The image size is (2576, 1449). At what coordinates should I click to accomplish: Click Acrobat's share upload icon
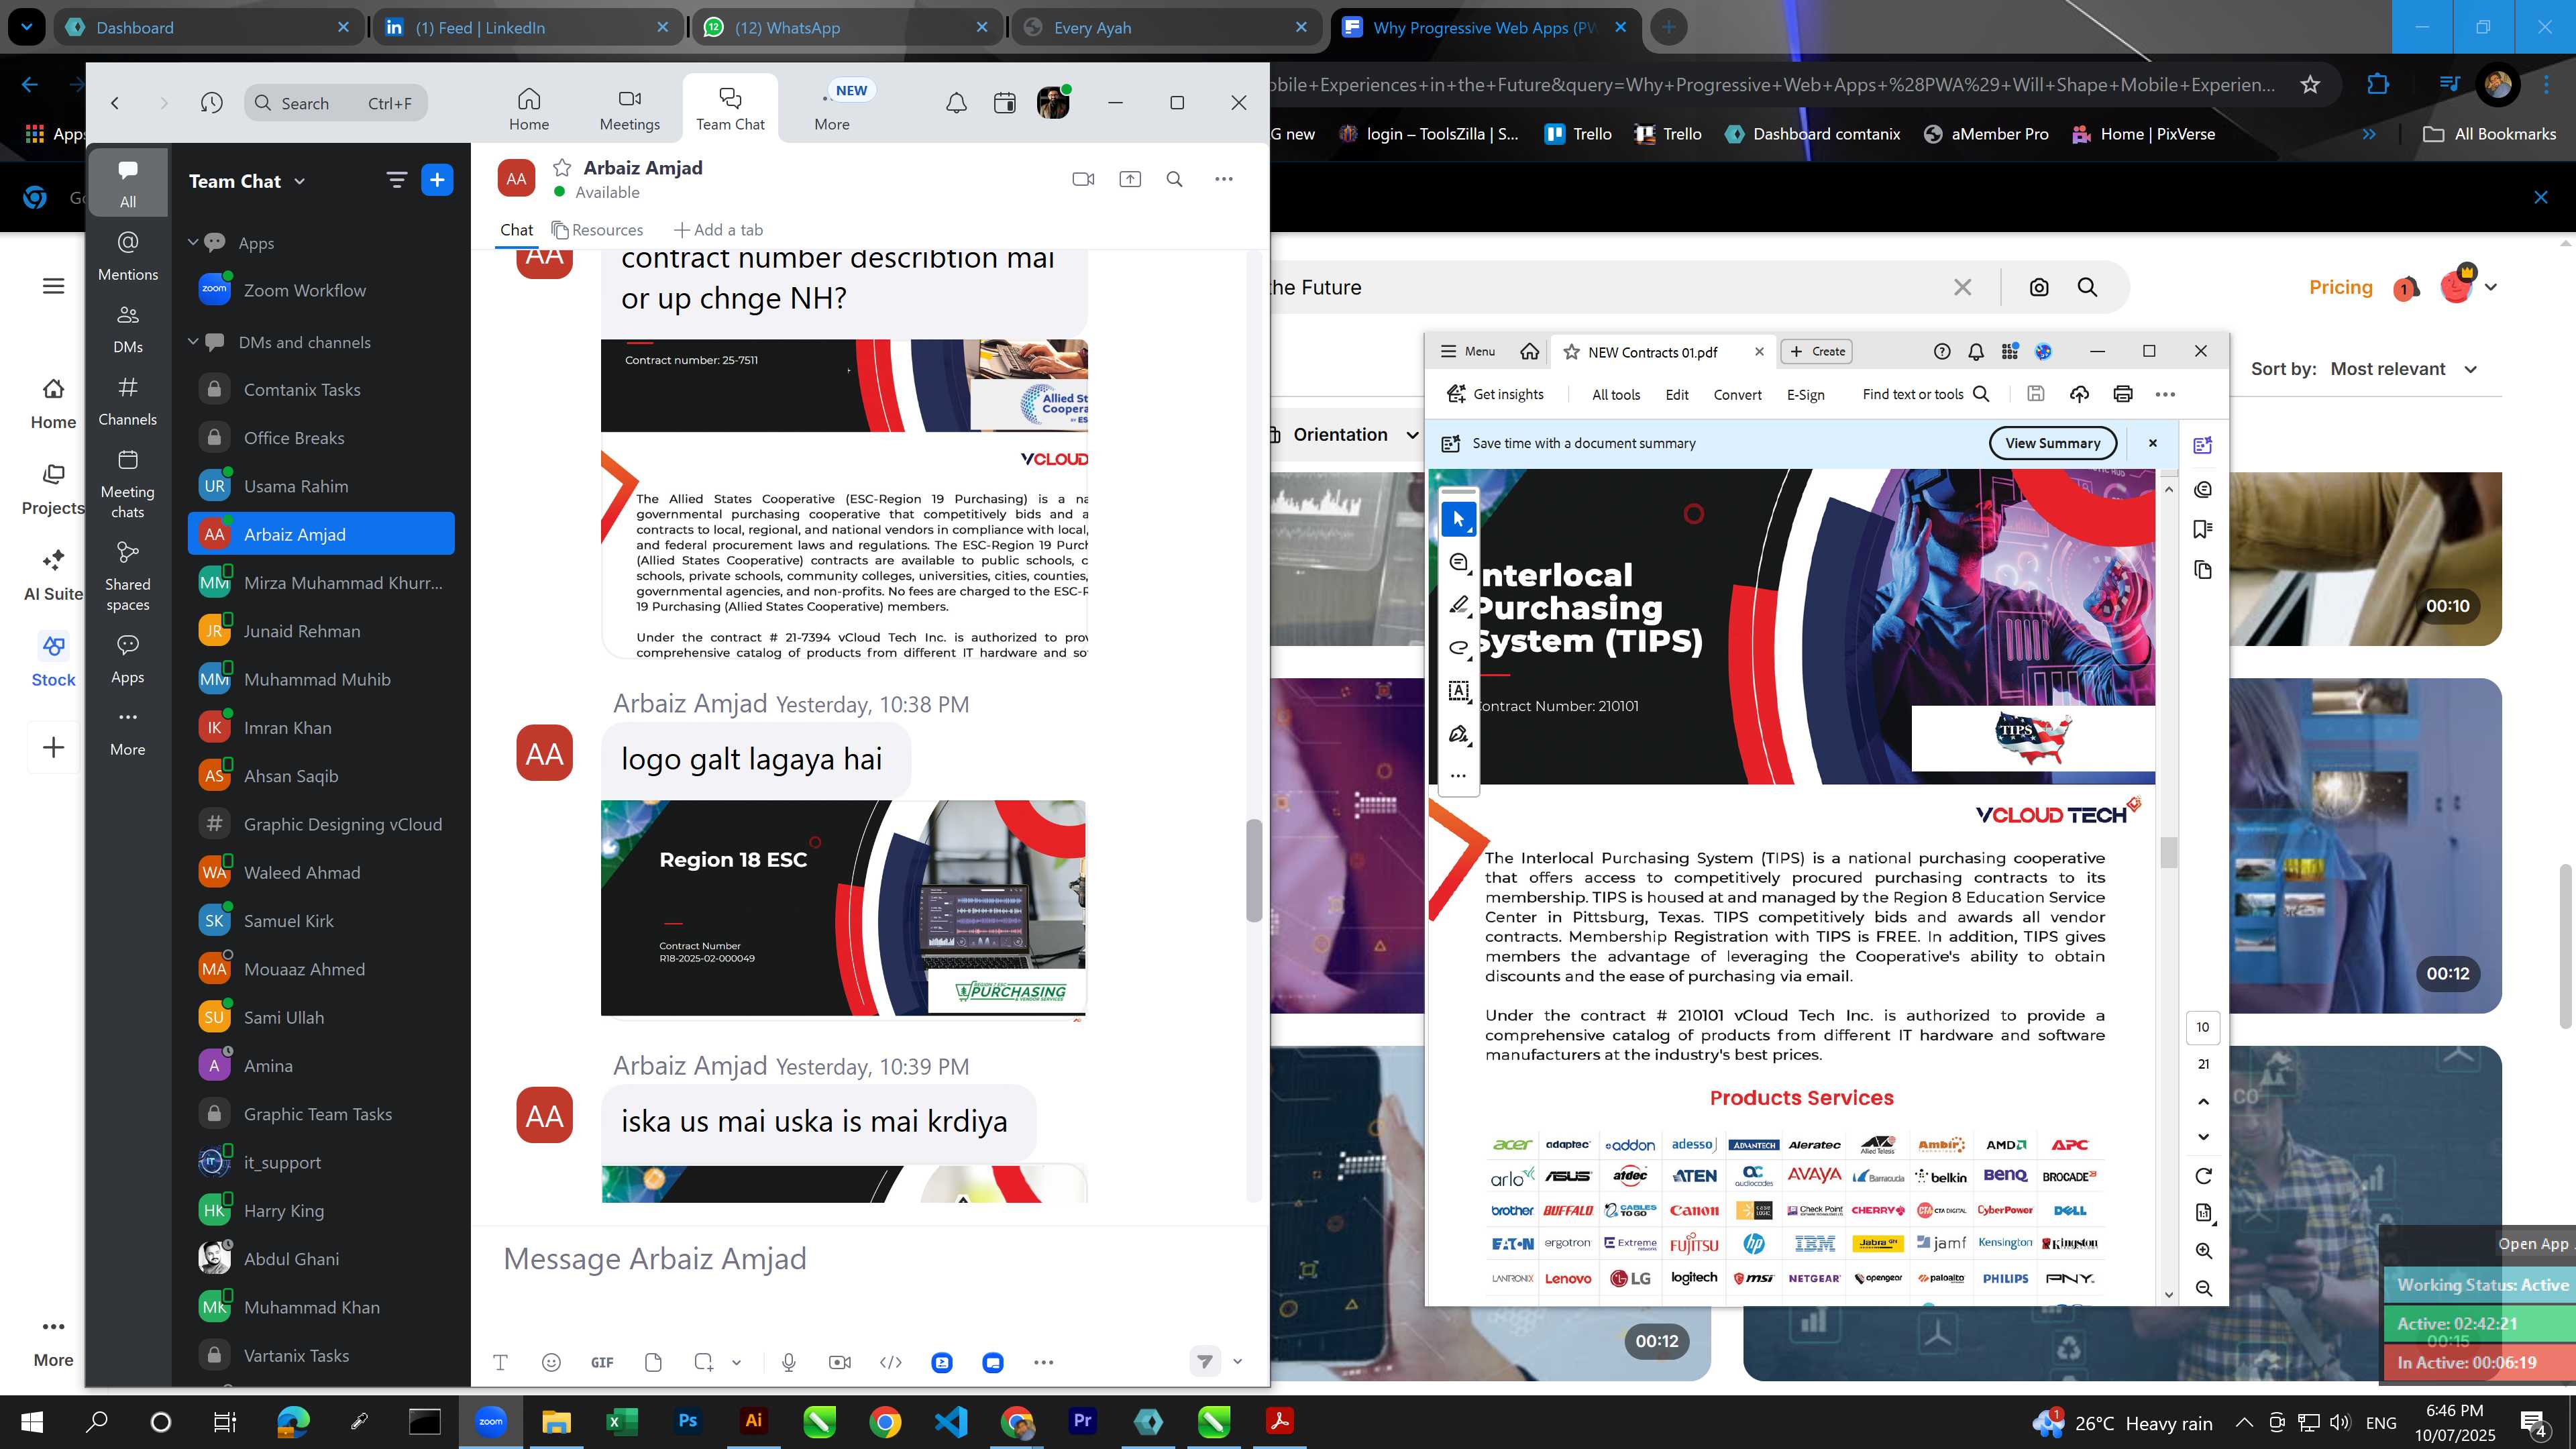click(2079, 394)
